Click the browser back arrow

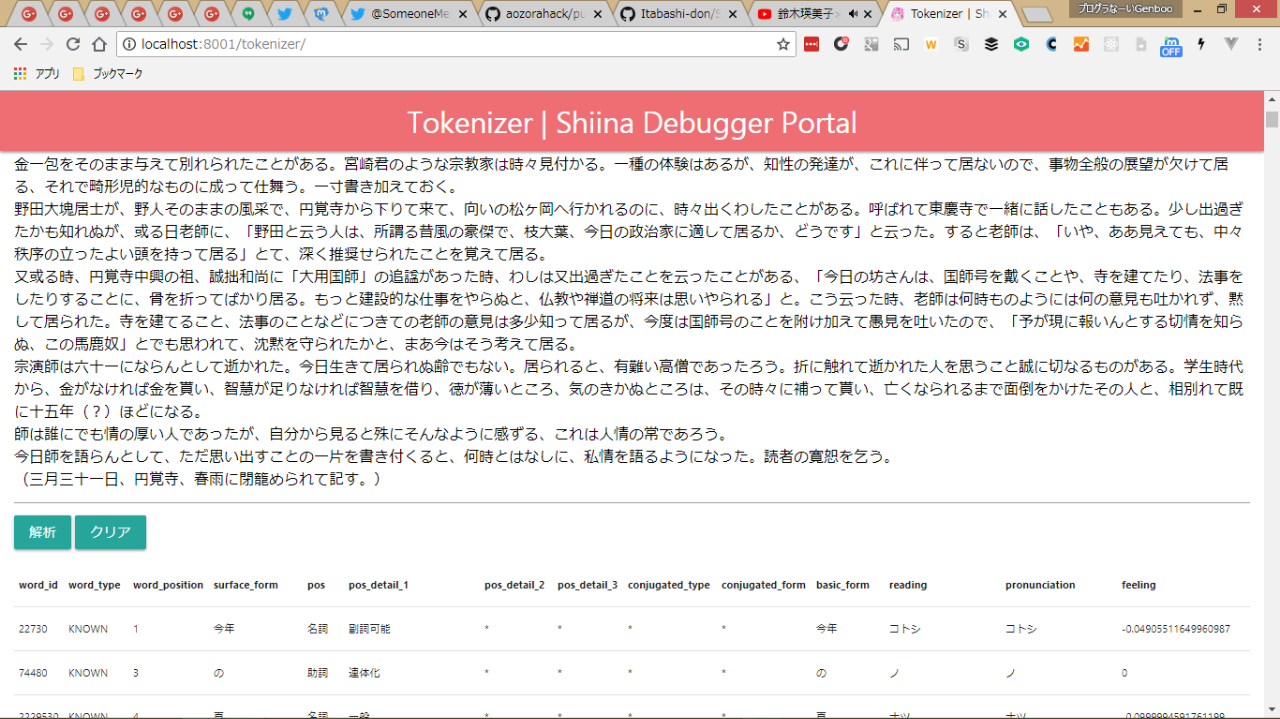(20, 44)
